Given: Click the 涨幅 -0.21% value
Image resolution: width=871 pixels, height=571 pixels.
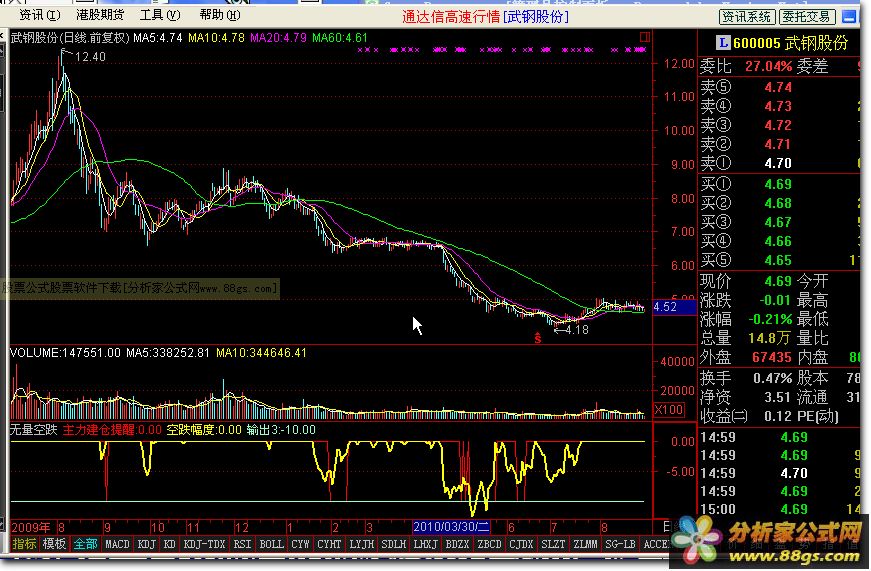Looking at the screenshot, I should tap(770, 319).
